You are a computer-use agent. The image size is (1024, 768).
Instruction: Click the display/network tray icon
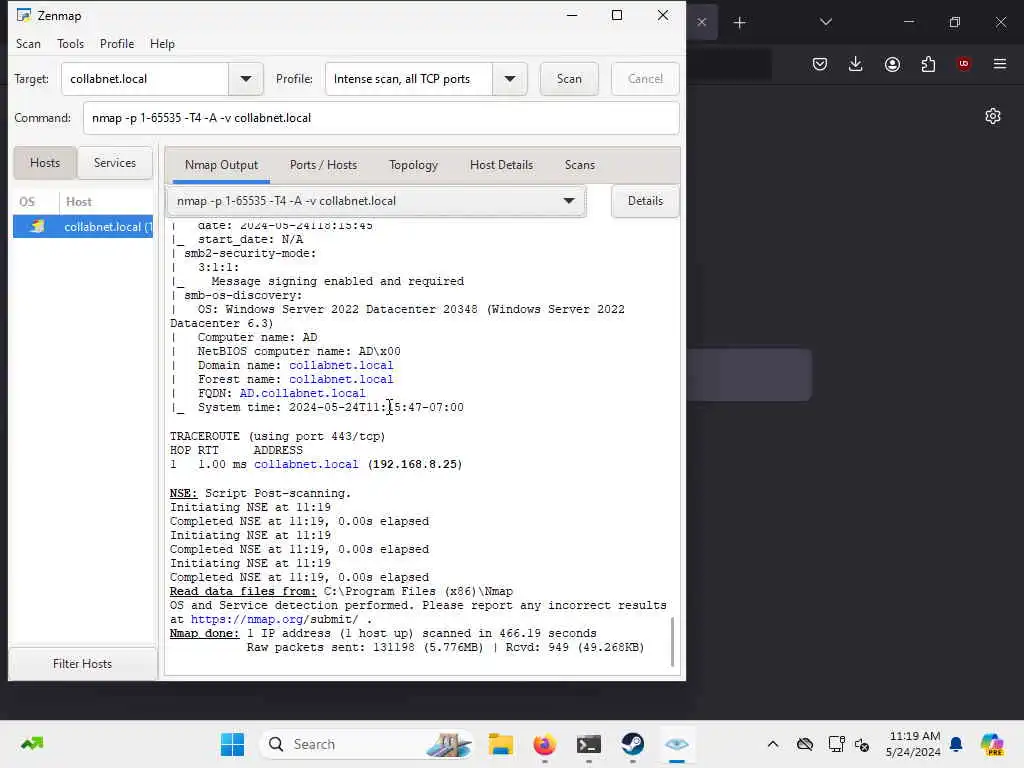836,744
